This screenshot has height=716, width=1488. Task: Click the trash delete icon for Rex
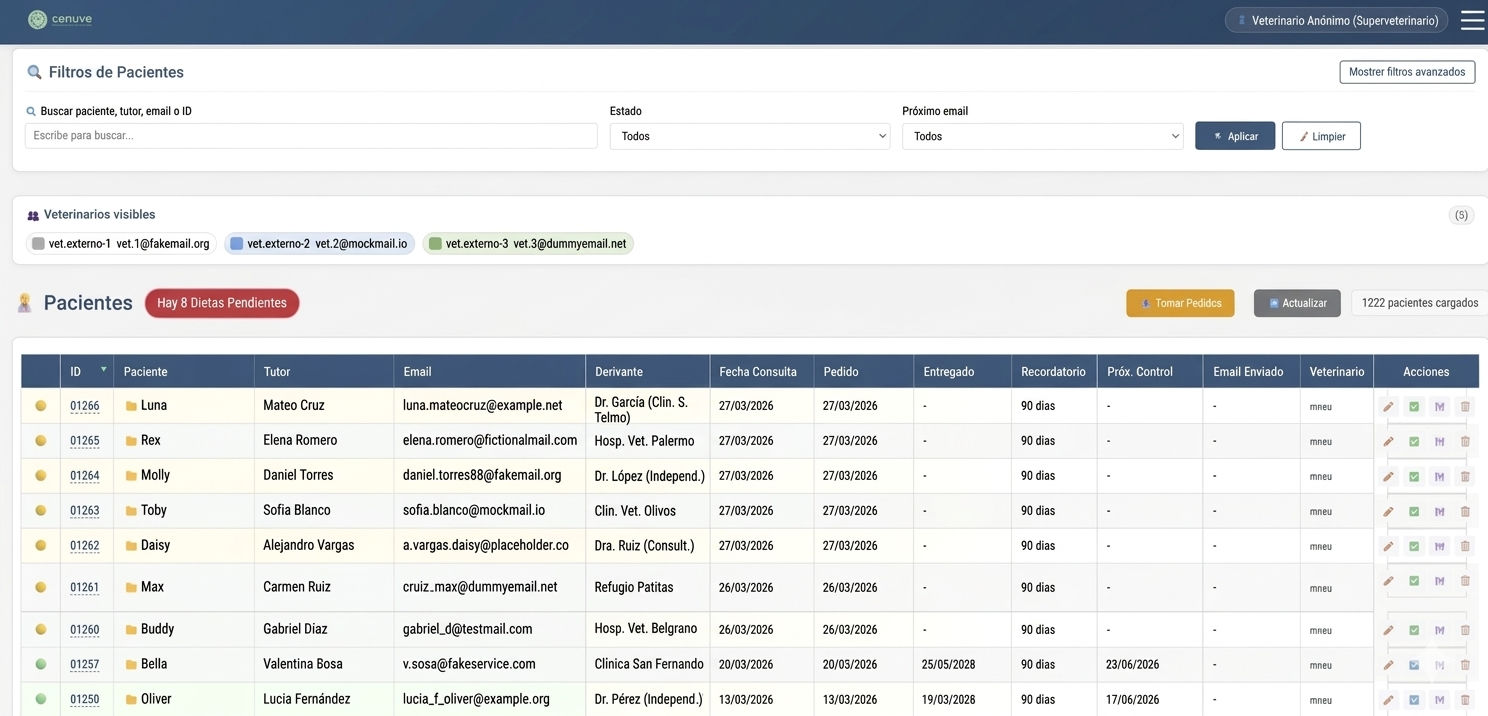(1465, 441)
